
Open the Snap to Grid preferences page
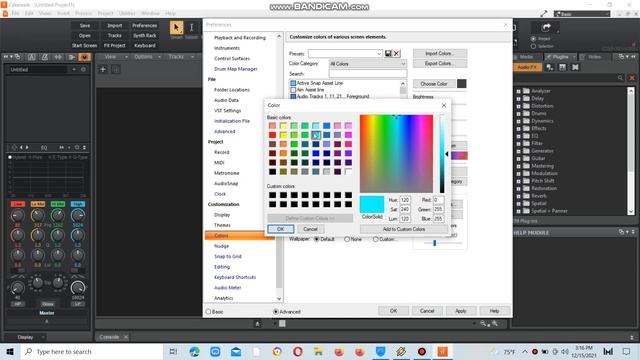point(228,256)
